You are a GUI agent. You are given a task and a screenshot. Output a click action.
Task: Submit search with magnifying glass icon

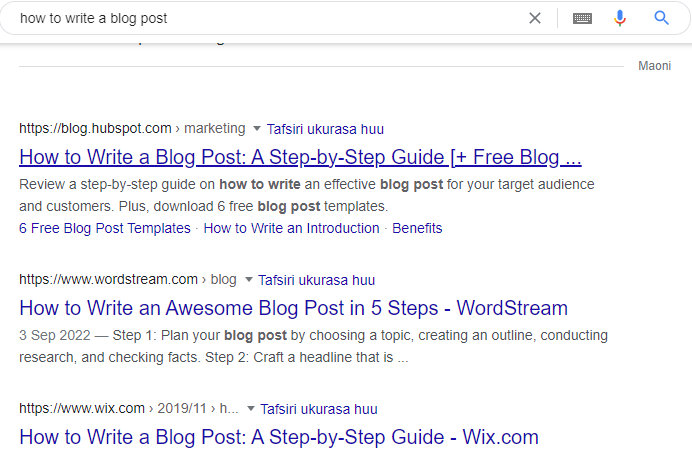(x=661, y=18)
